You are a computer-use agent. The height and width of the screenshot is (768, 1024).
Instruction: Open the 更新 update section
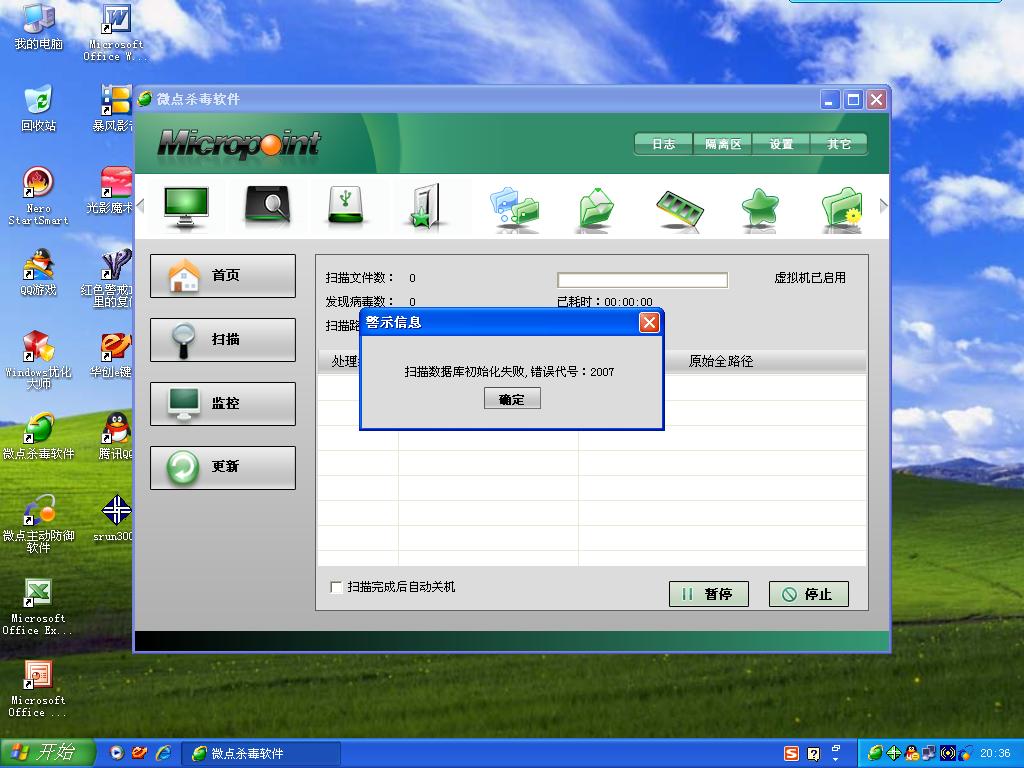click(x=223, y=468)
